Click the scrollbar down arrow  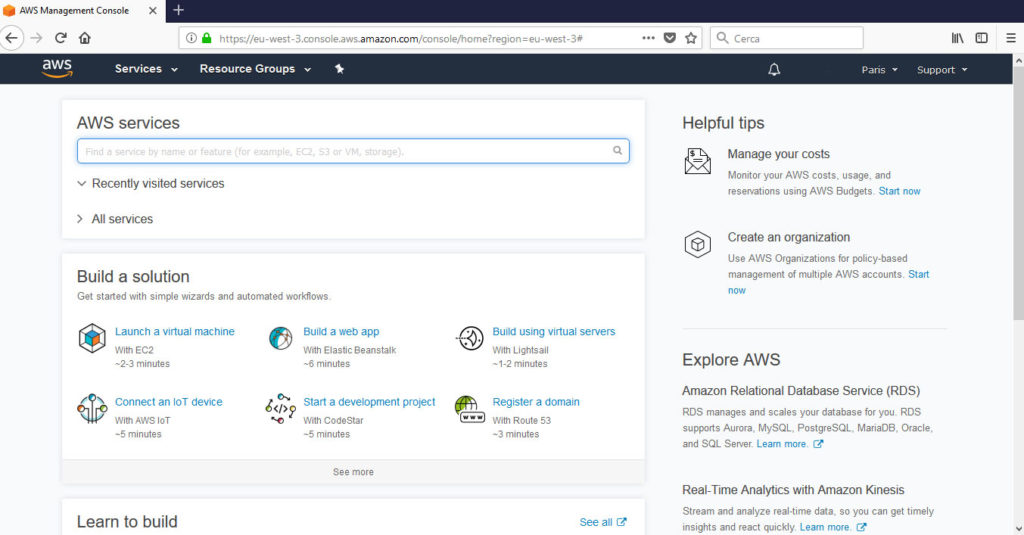(1018, 528)
